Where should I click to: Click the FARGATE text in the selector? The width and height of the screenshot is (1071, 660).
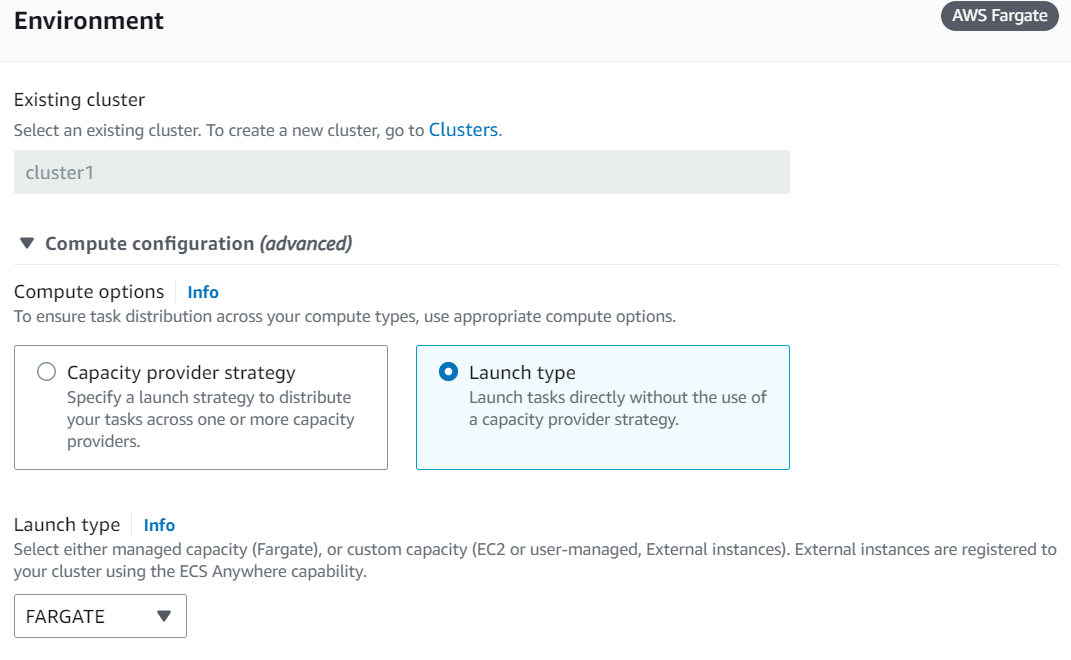pyautogui.click(x=66, y=616)
